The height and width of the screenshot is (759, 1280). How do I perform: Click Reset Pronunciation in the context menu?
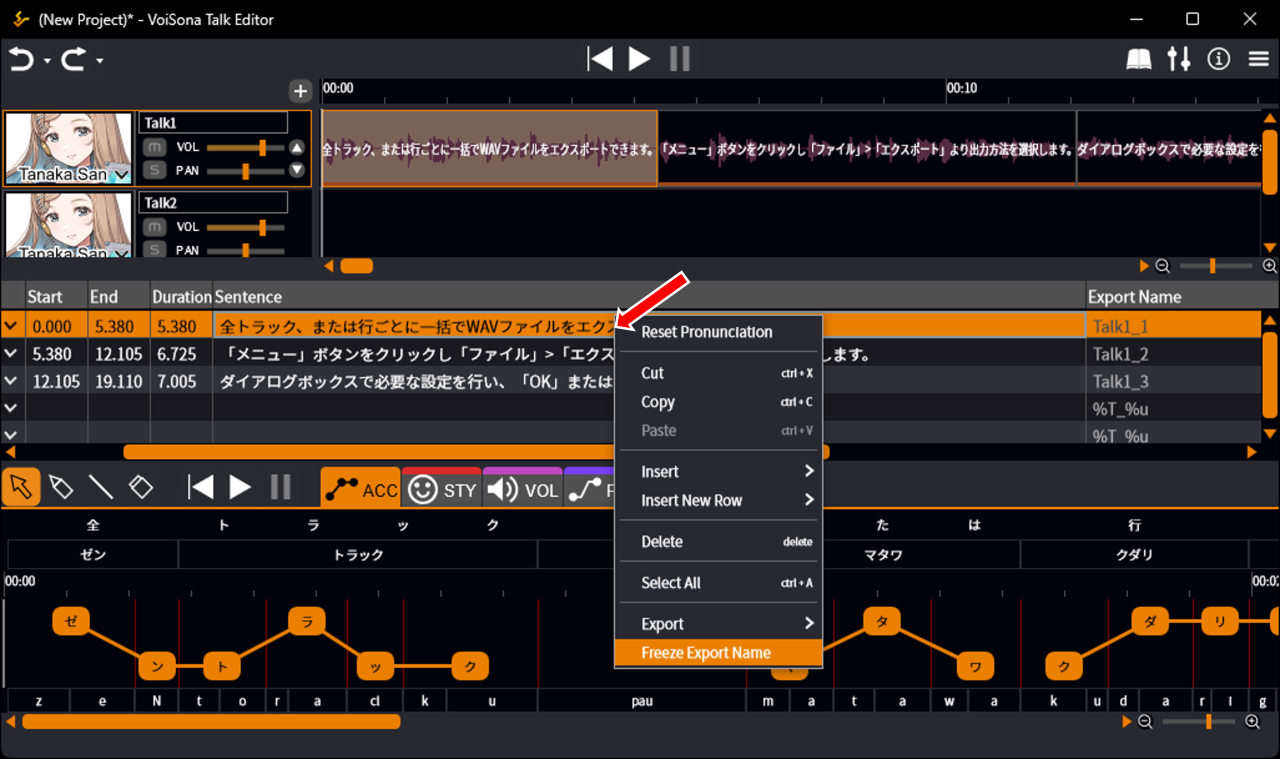click(x=706, y=332)
